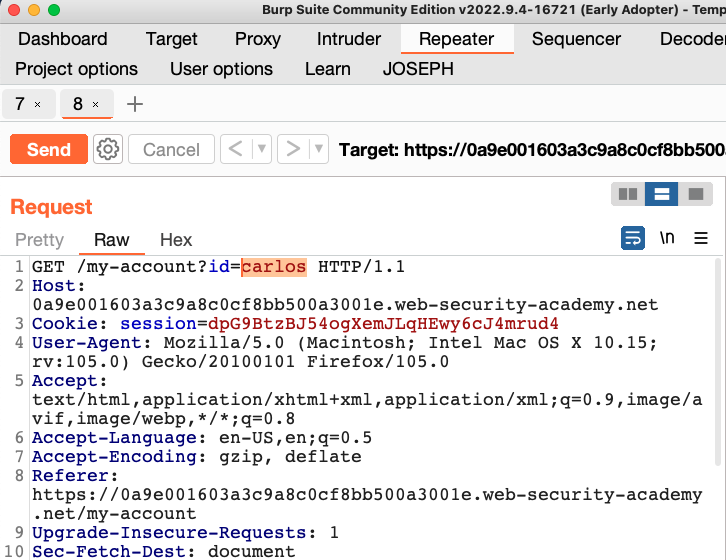Click the Request panel heading
The image size is (726, 560).
(51, 207)
